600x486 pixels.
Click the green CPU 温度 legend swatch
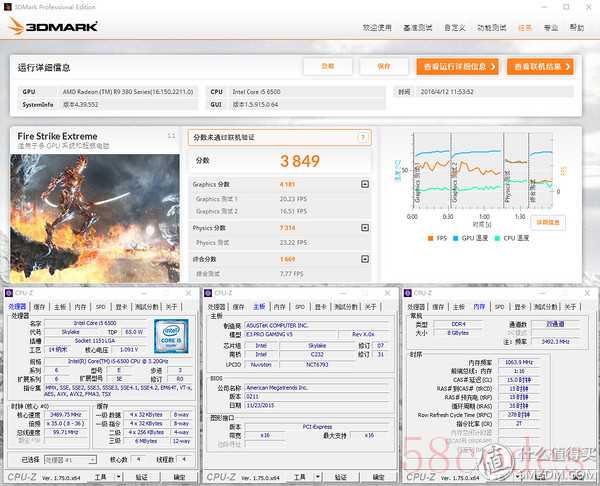click(x=497, y=238)
